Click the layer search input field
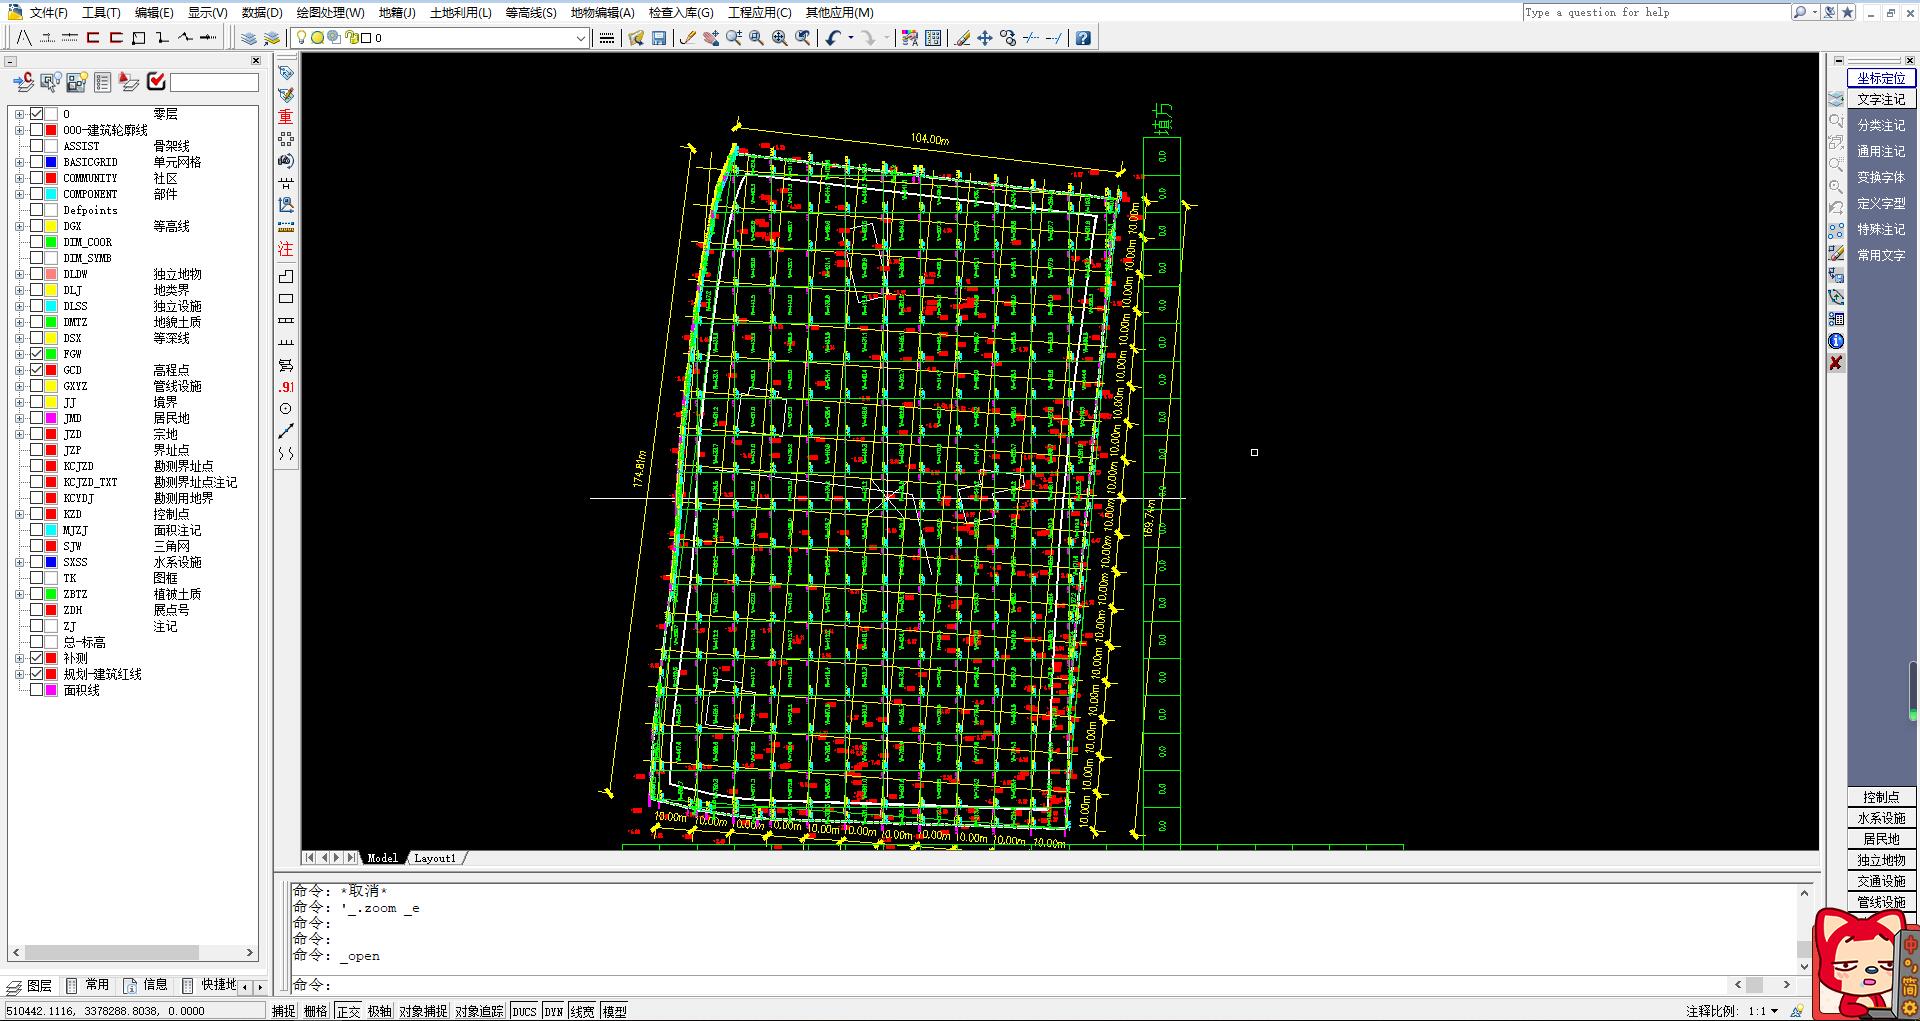Screen dimensions: 1920x1021 214,82
